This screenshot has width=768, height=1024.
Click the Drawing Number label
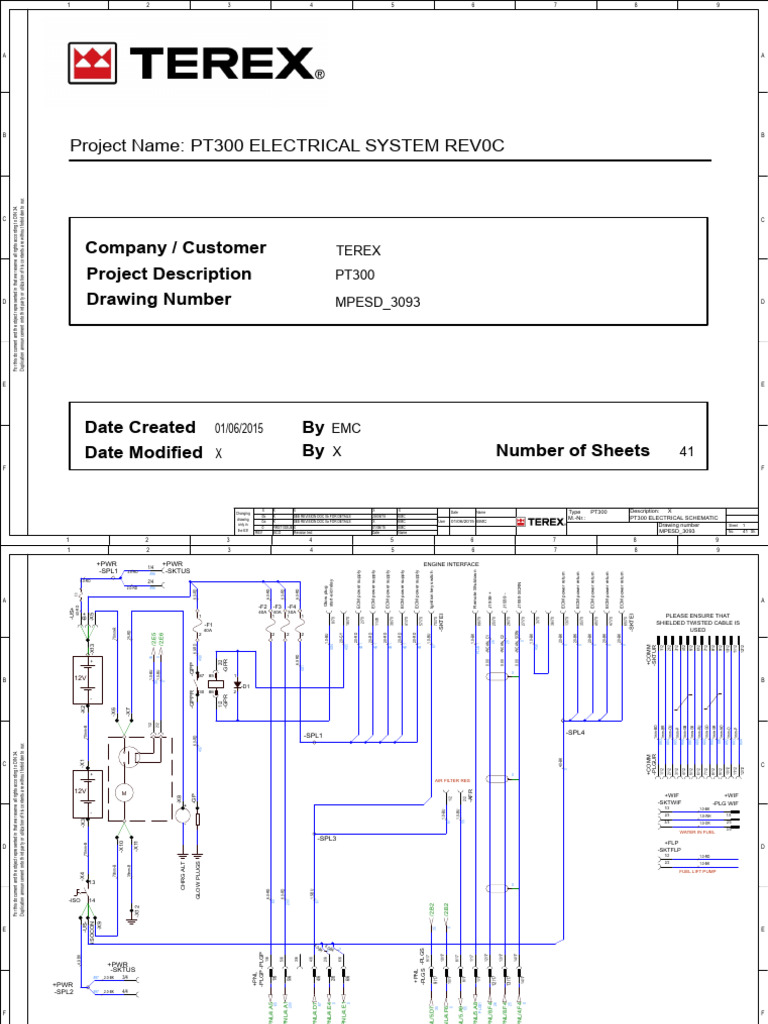pos(159,299)
